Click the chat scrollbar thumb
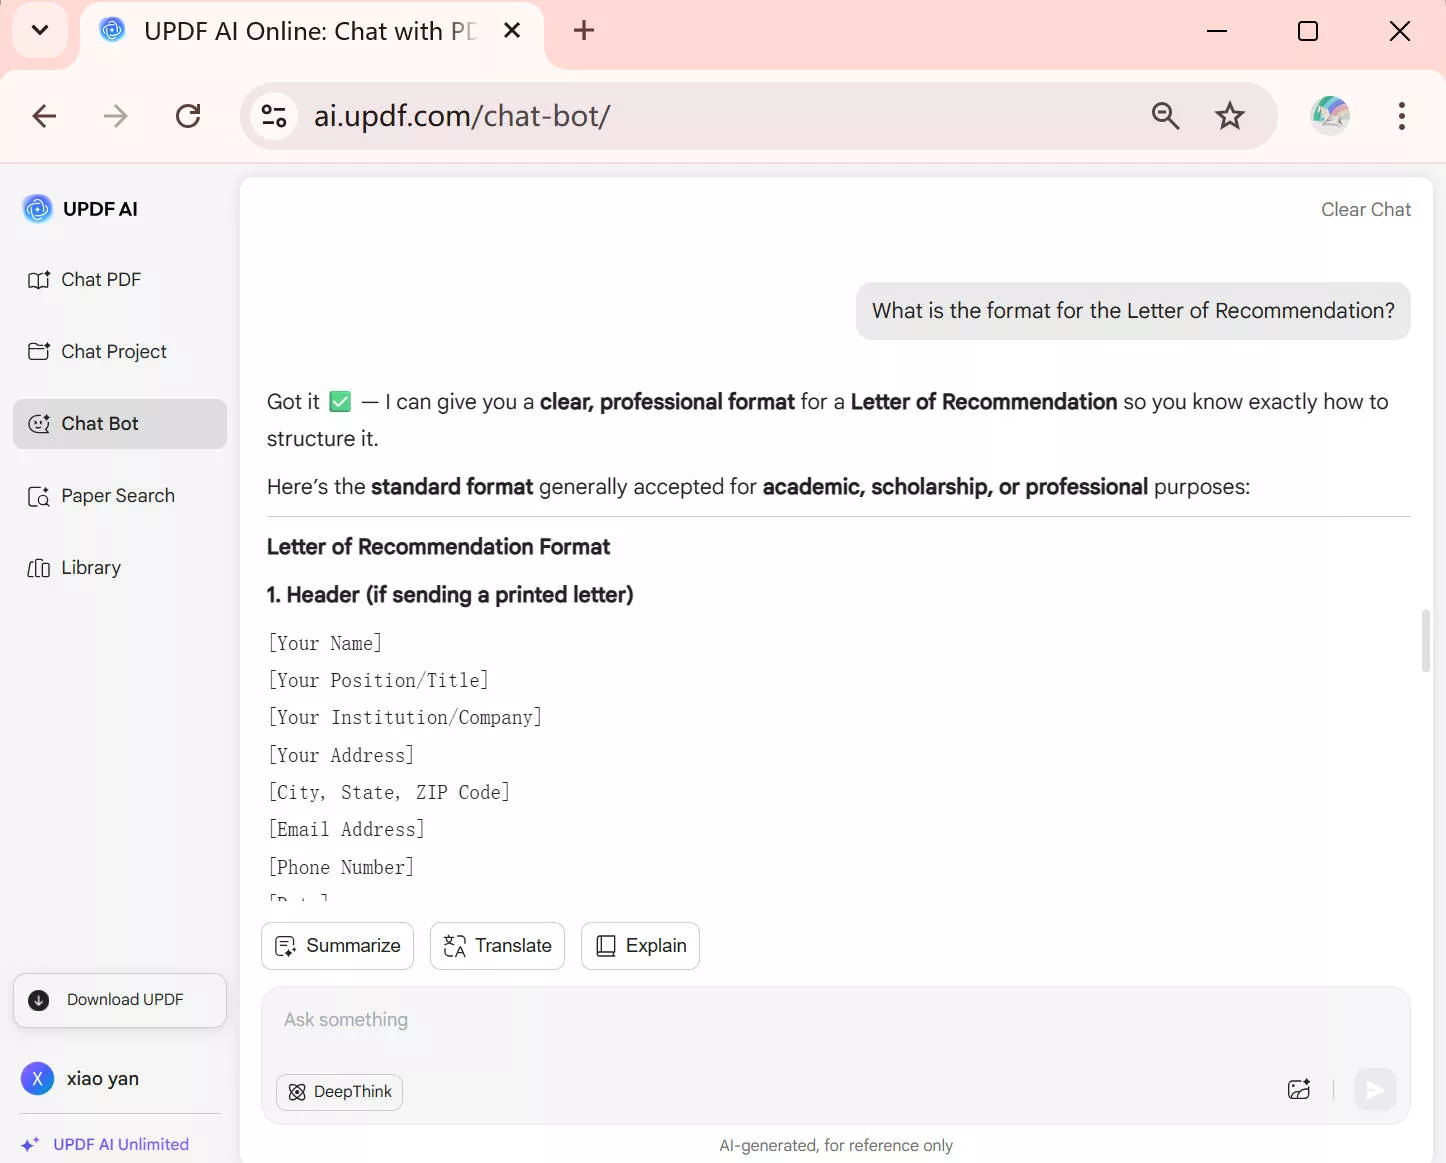The width and height of the screenshot is (1446, 1163). [x=1426, y=641]
